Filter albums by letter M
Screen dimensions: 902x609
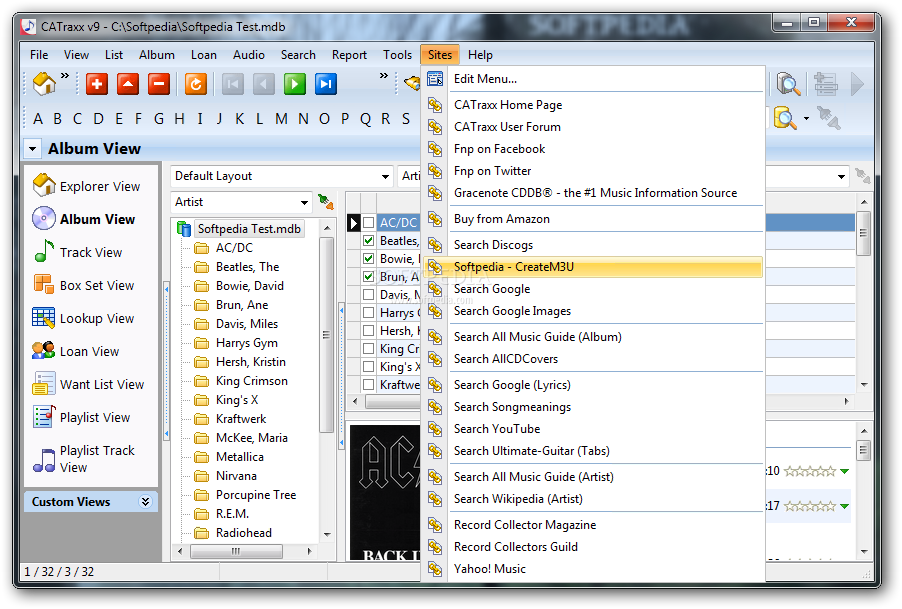(x=281, y=118)
